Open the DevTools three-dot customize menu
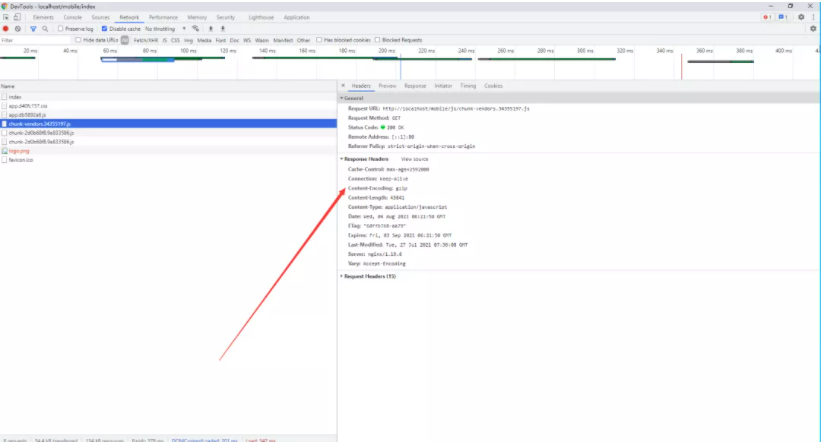This screenshot has height=448, width=823. point(814,17)
